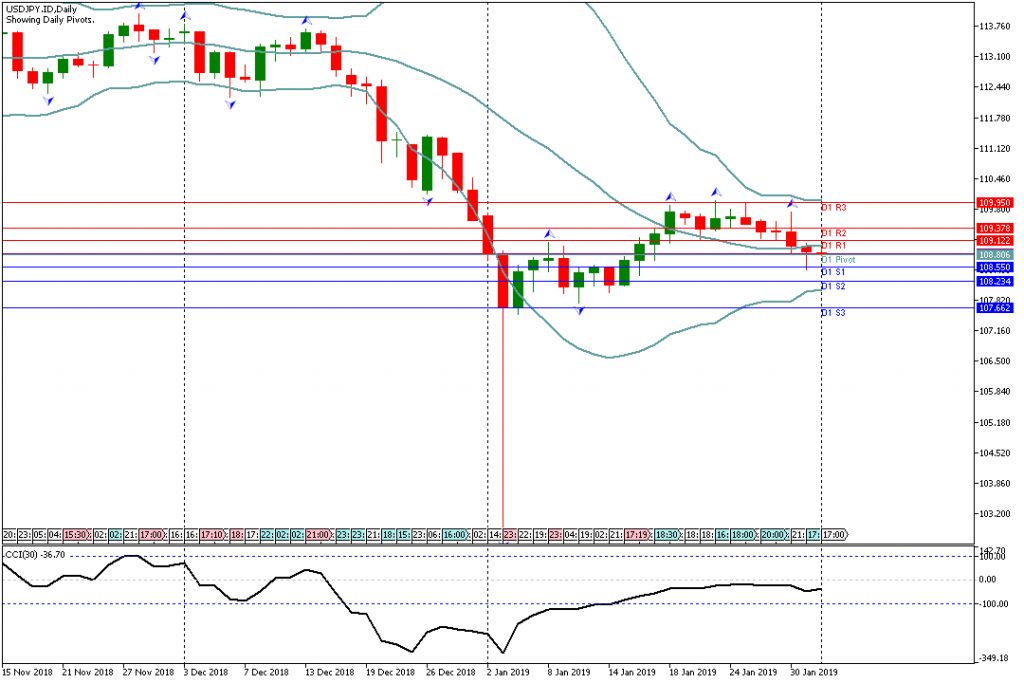Click the red 109.950 price tag
This screenshot has width=1024, height=683.
point(995,202)
